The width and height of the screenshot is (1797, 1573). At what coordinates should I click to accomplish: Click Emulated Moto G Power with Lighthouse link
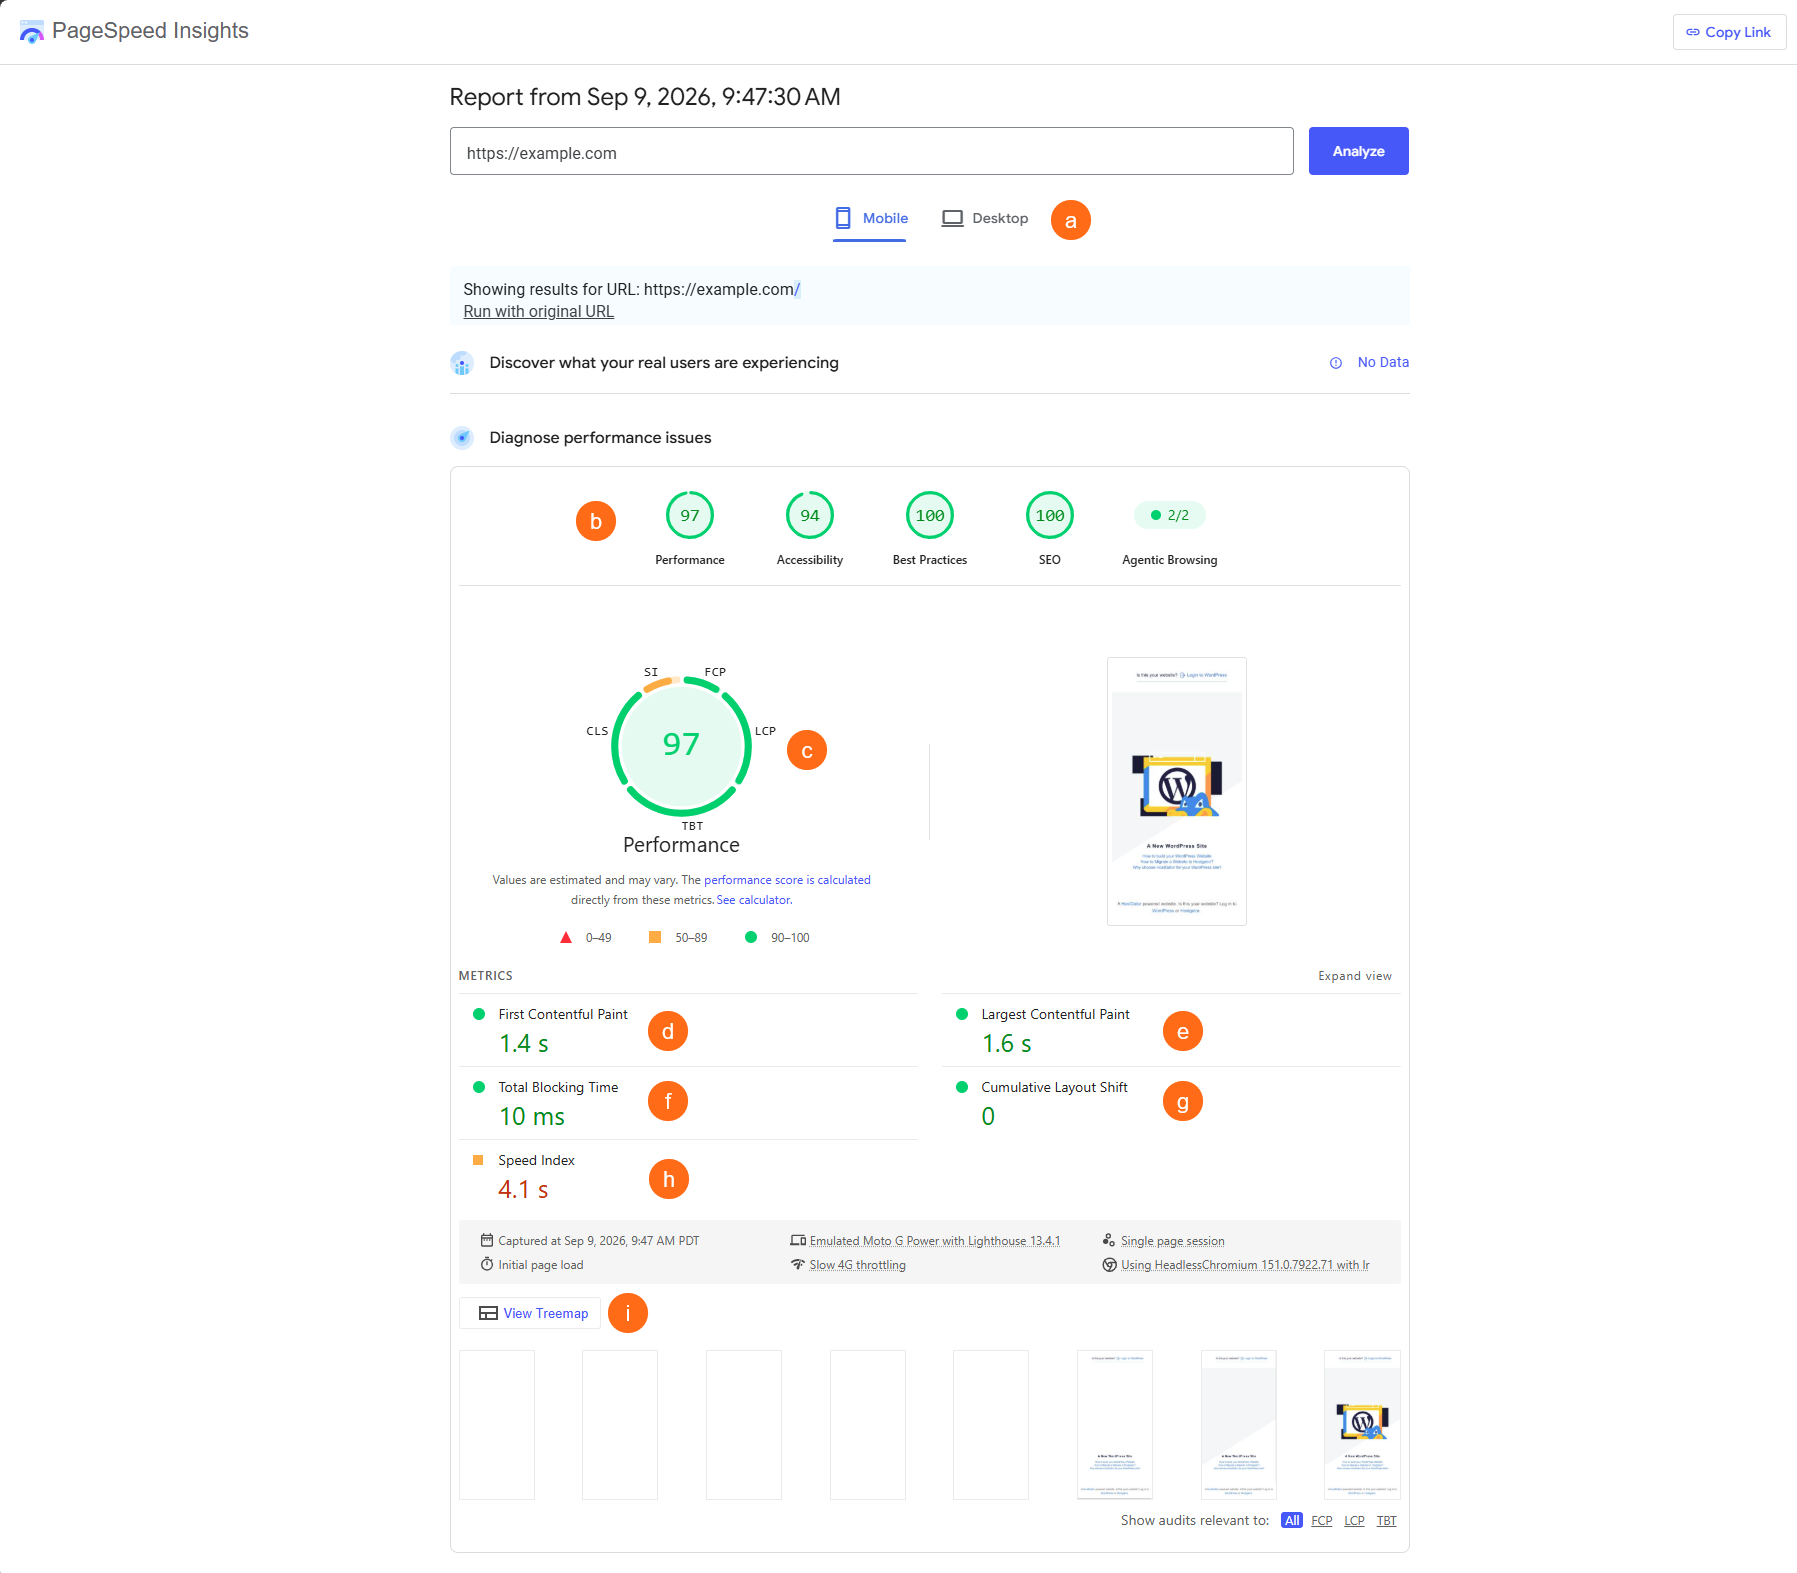pos(935,1241)
